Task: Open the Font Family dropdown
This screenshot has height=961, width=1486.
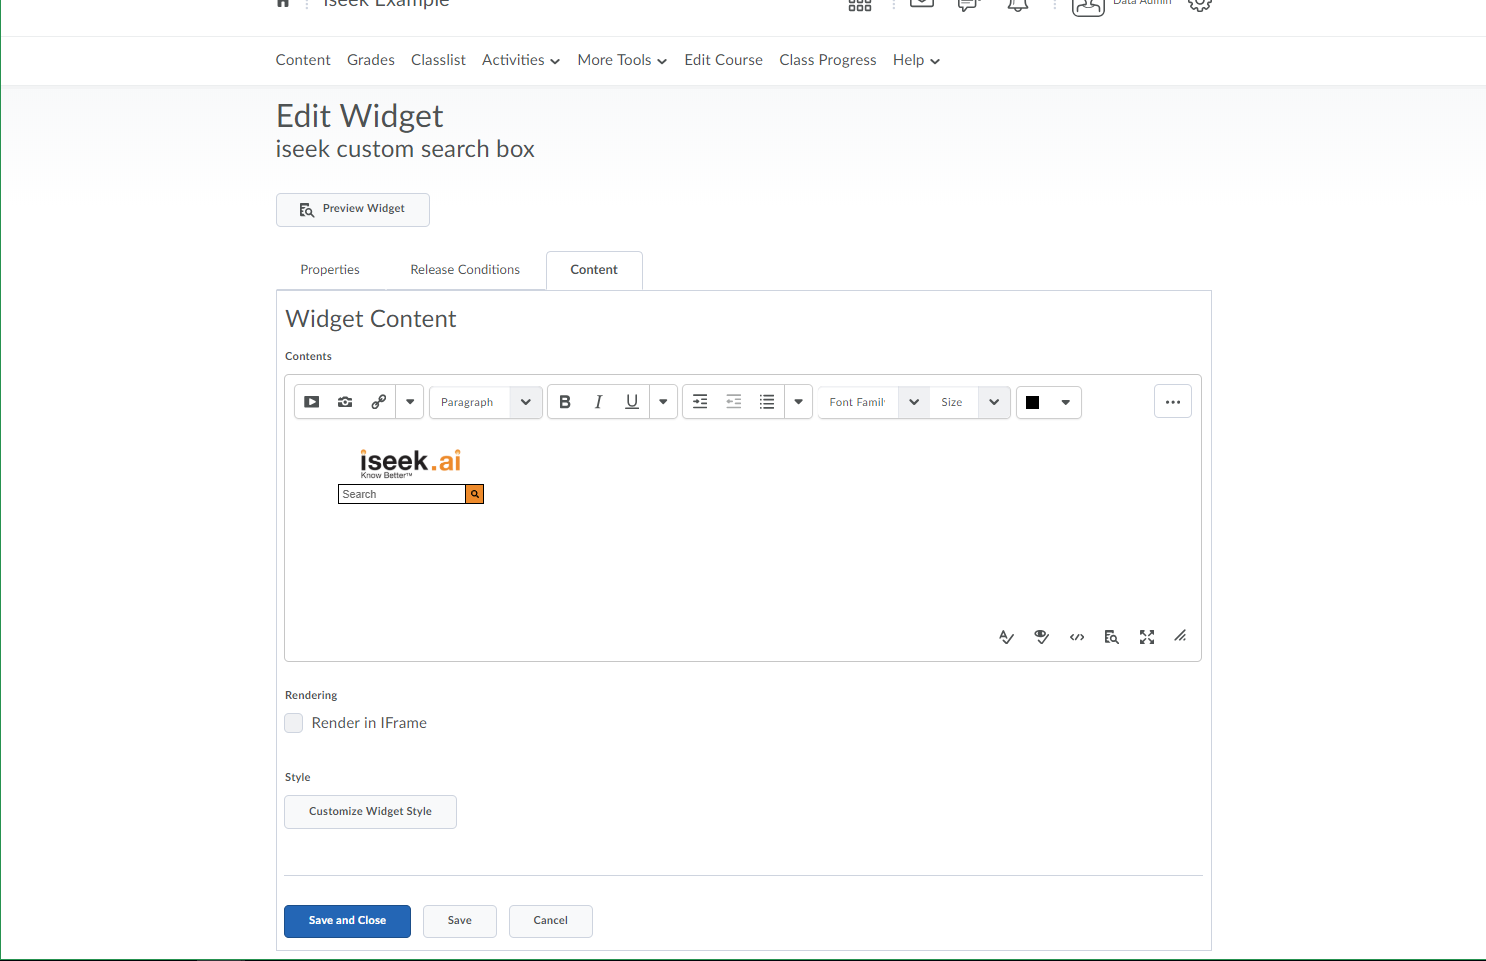Action: click(873, 402)
